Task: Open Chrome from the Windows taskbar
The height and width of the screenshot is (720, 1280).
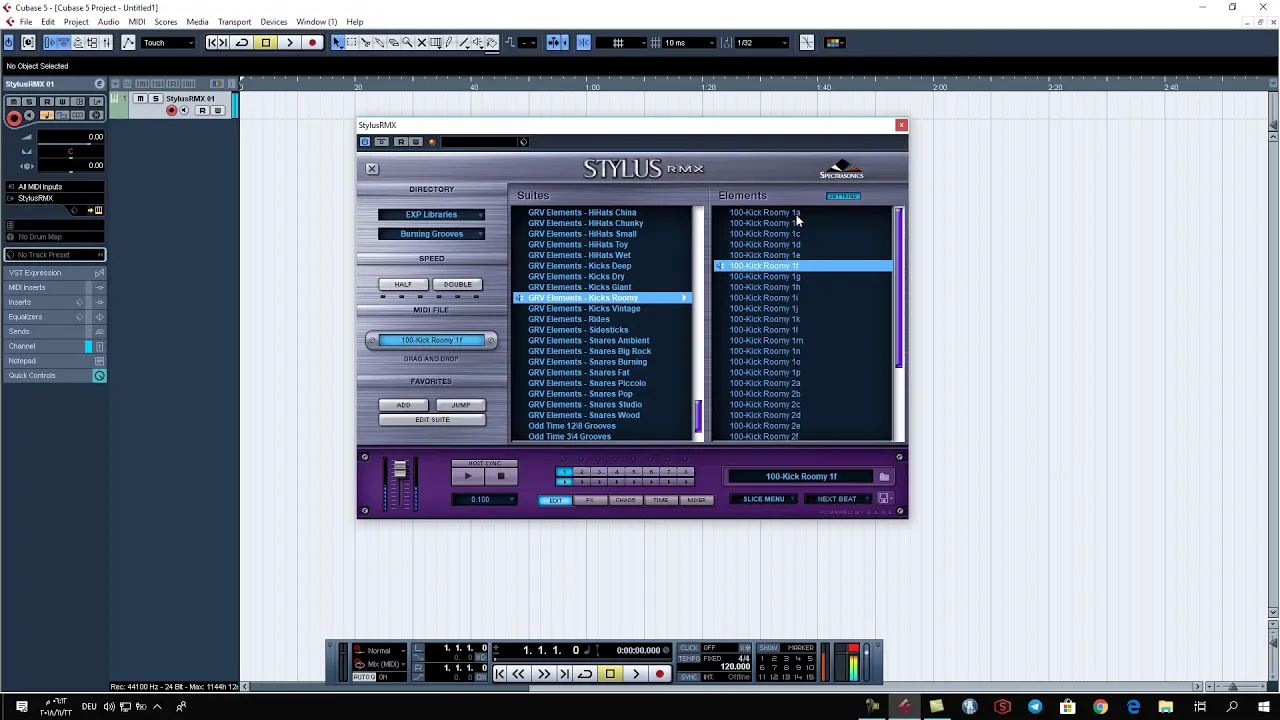Action: [1100, 708]
